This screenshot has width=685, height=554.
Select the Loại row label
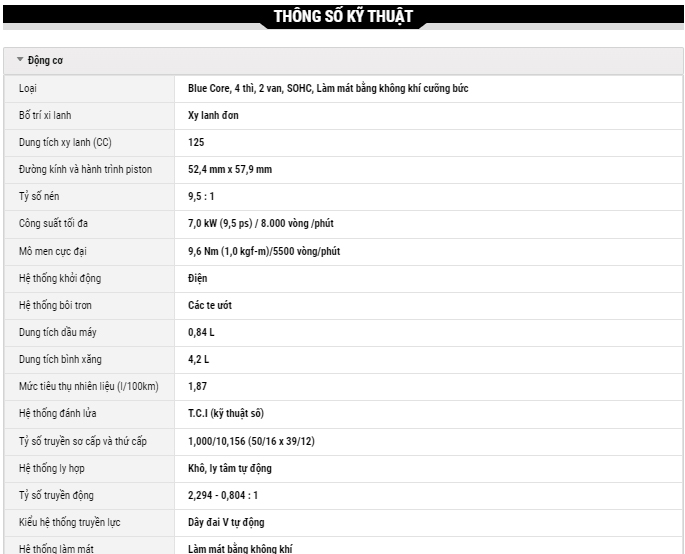28,88
